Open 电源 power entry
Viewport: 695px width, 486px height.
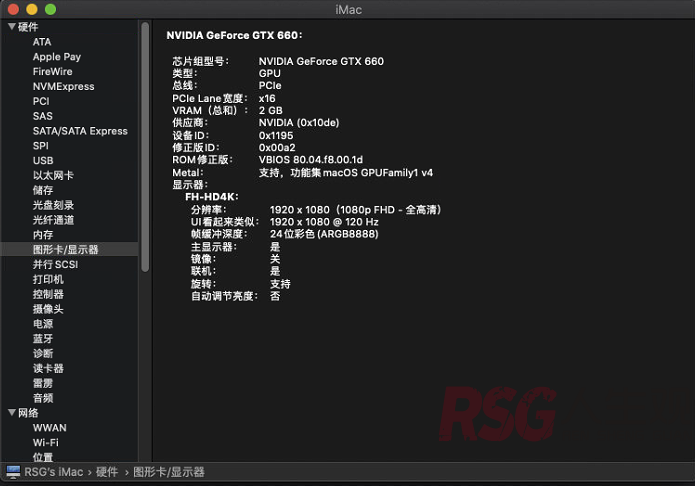pyautogui.click(x=43, y=324)
